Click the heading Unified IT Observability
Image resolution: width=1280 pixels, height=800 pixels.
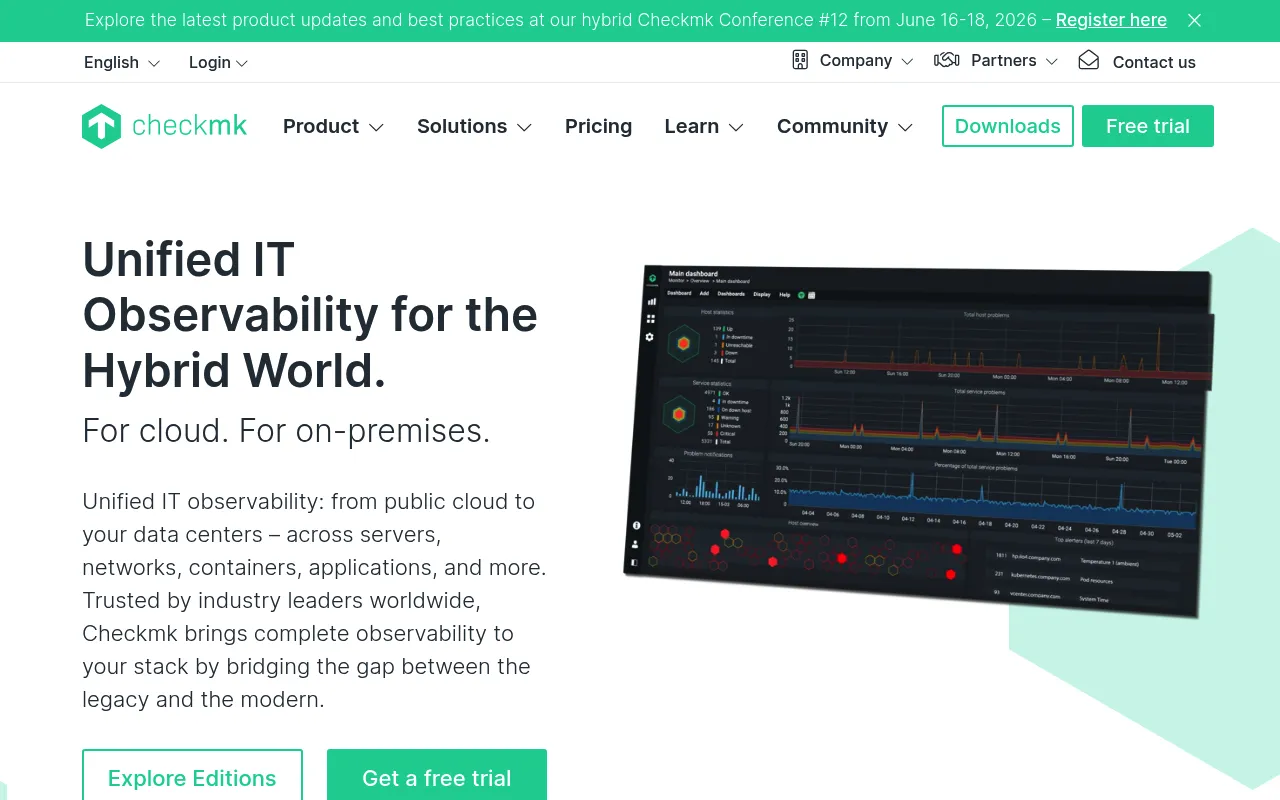(310, 315)
